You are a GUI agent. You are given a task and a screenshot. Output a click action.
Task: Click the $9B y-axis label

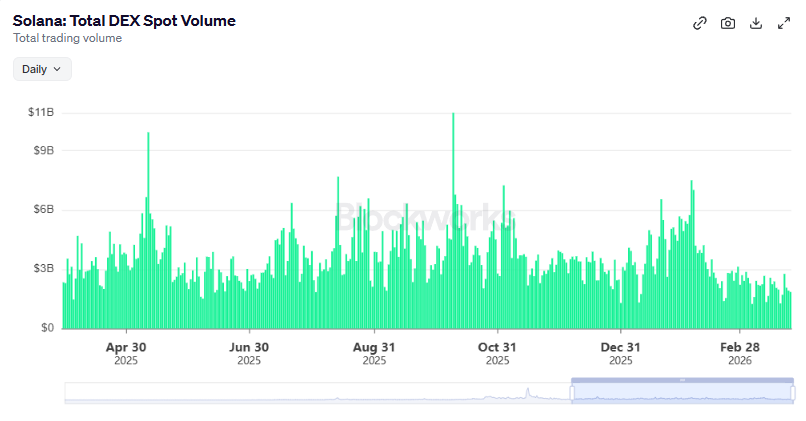[x=44, y=150]
